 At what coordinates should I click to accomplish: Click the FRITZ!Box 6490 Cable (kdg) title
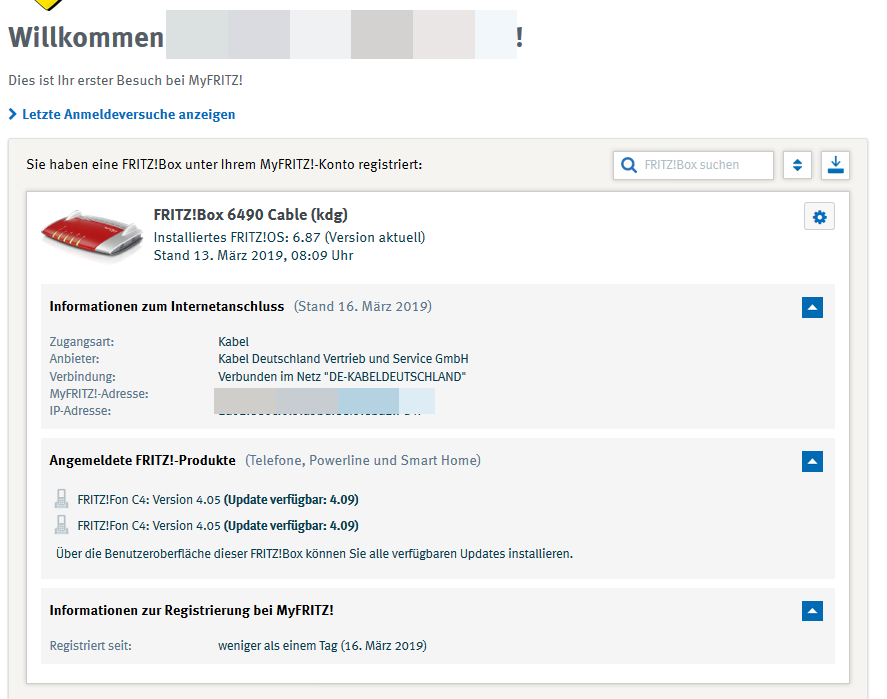pos(250,215)
